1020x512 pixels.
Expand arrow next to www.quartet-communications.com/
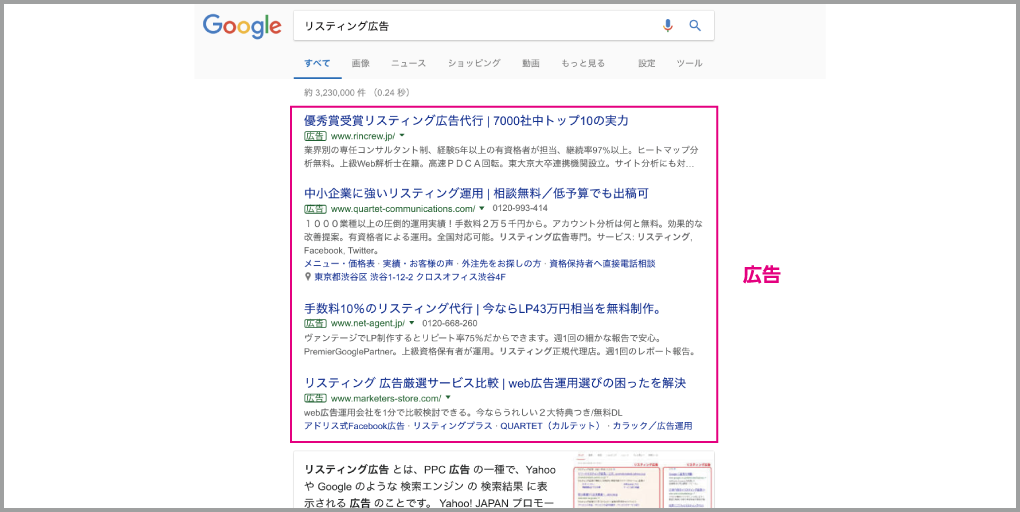482,209
